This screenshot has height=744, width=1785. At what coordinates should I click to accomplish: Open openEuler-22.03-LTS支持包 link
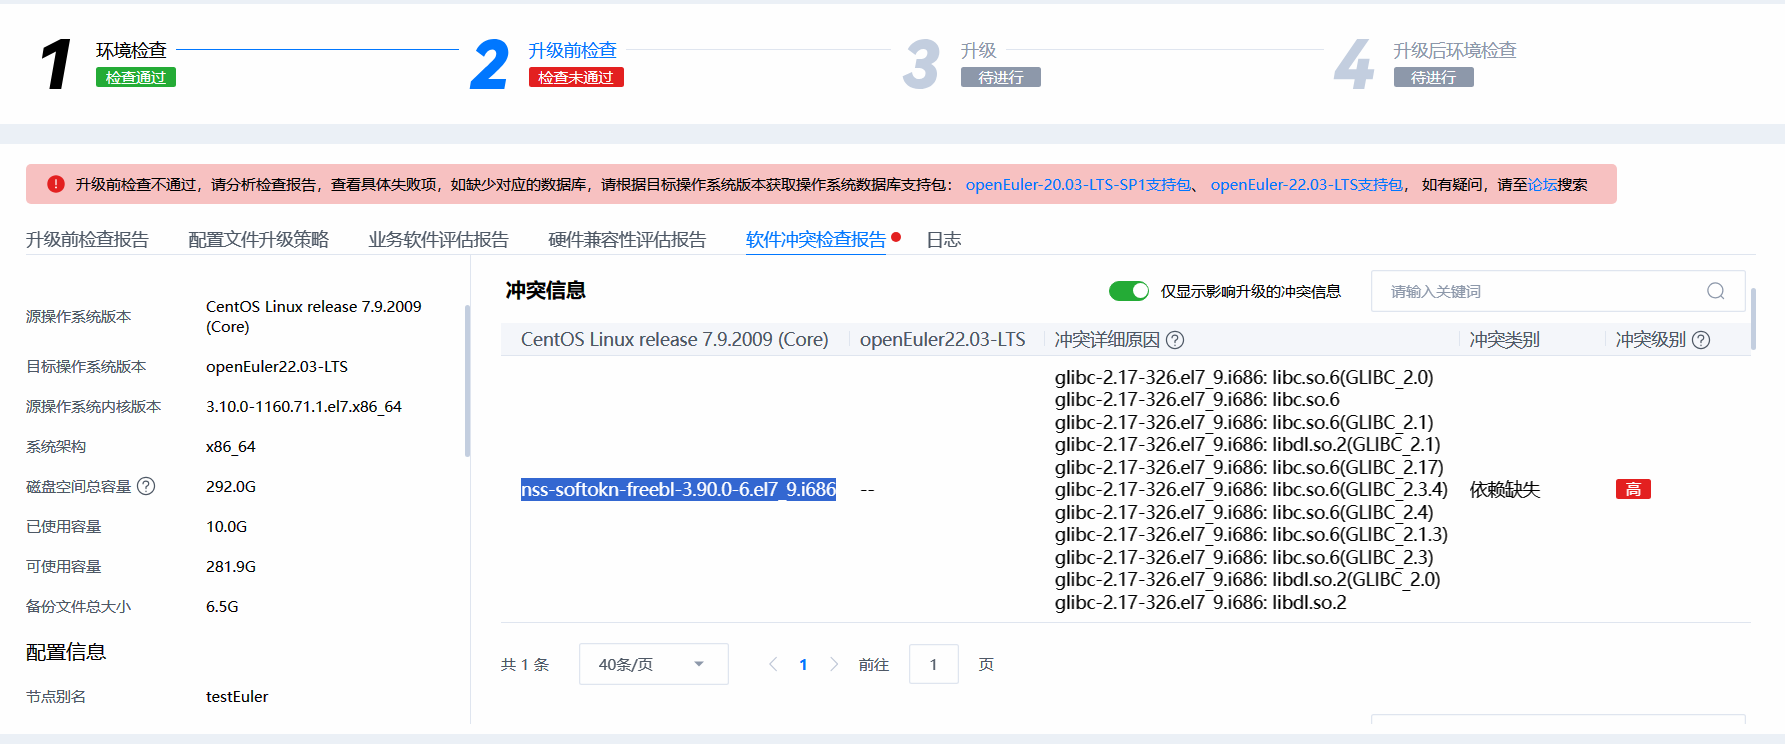[x=1306, y=185]
